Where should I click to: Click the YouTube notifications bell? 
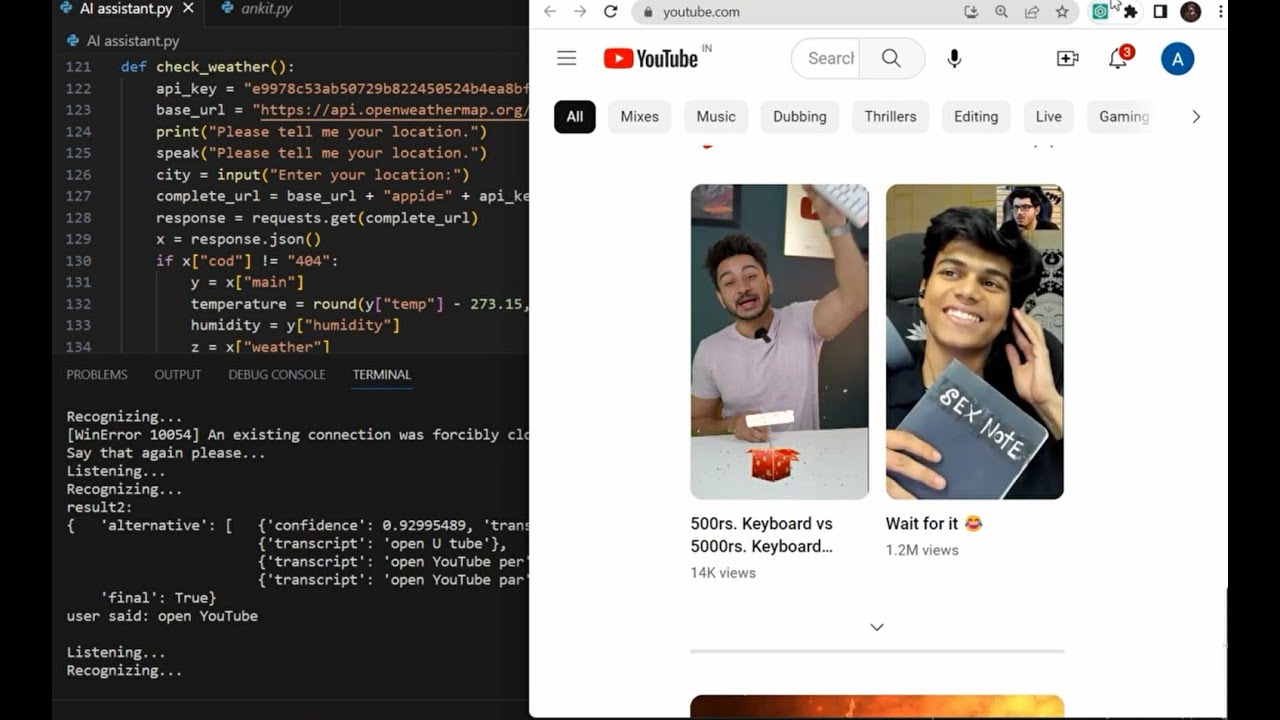[x=1116, y=59]
